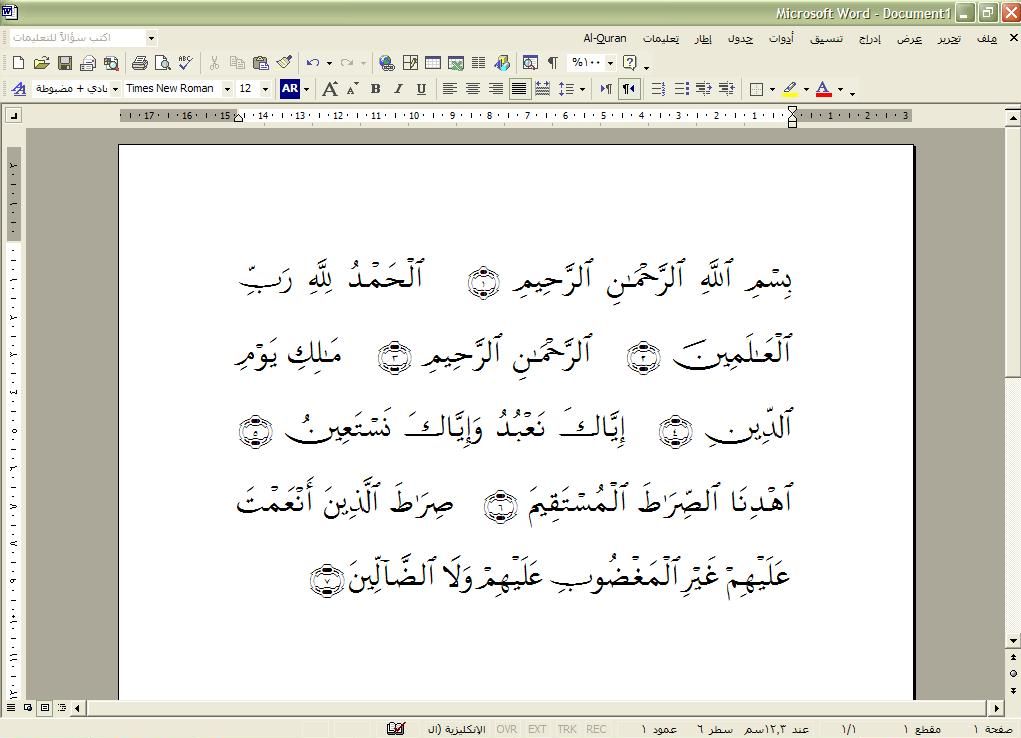The image size is (1021, 738).
Task: Click the vertical scrollbar down arrow
Action: point(1013,641)
